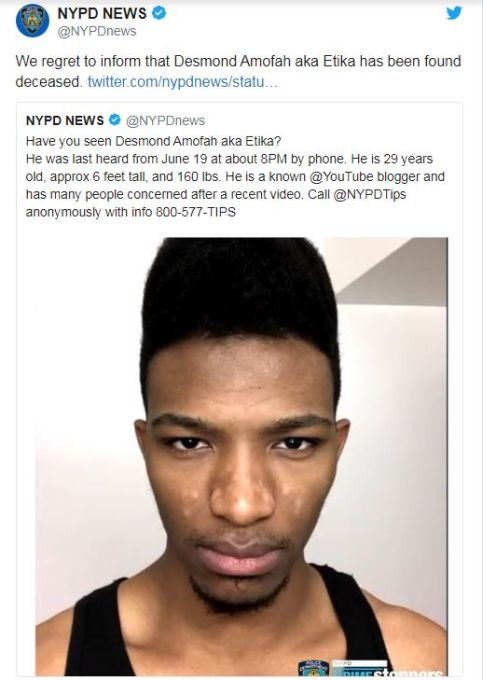Click the 'Have you seen' question line
This screenshot has height=680, width=483.
(153, 141)
